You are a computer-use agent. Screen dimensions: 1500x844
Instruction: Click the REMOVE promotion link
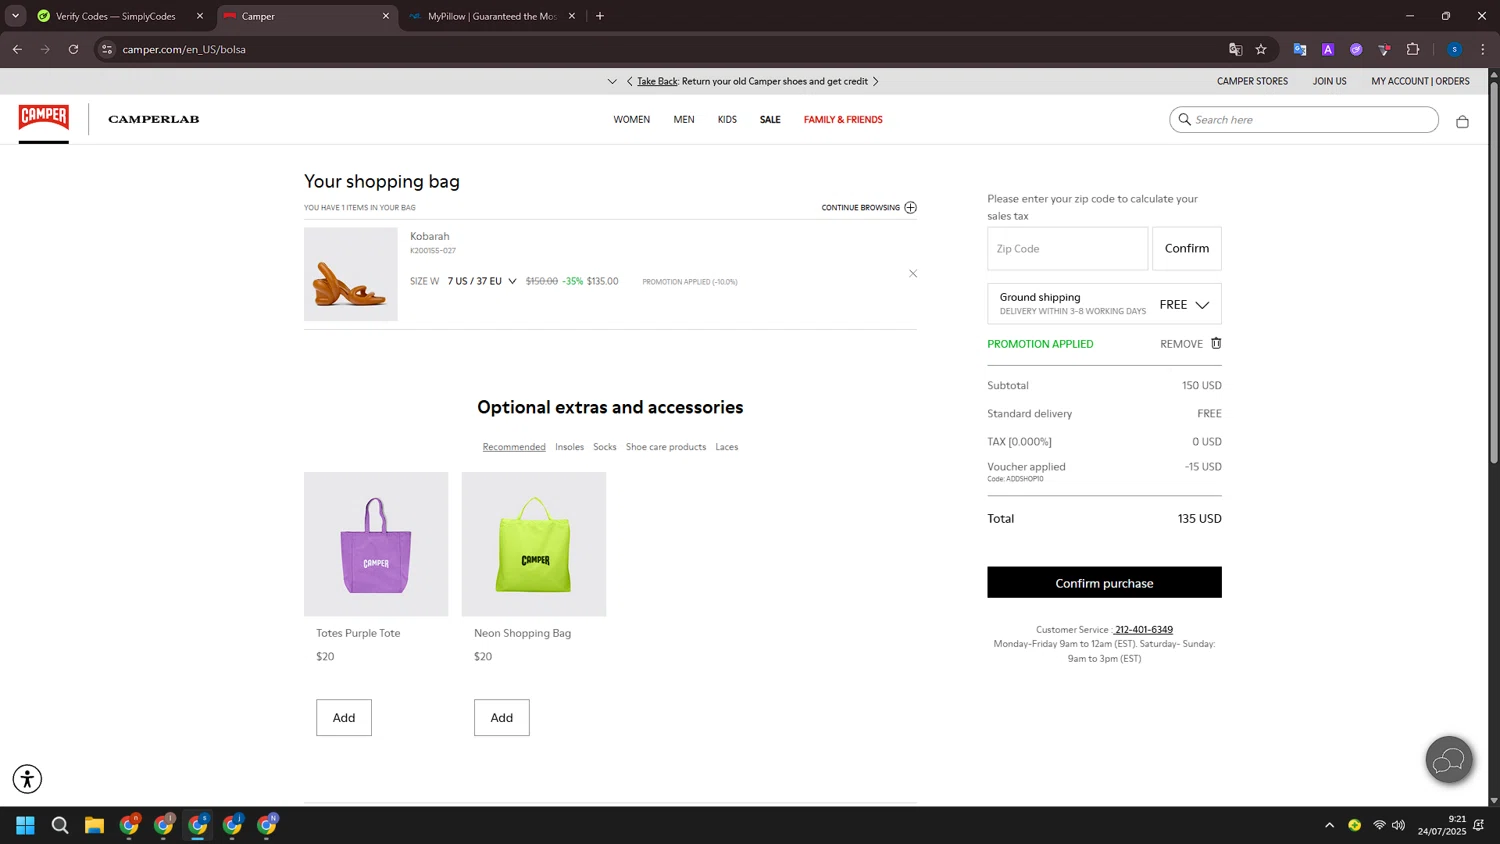pos(1181,344)
